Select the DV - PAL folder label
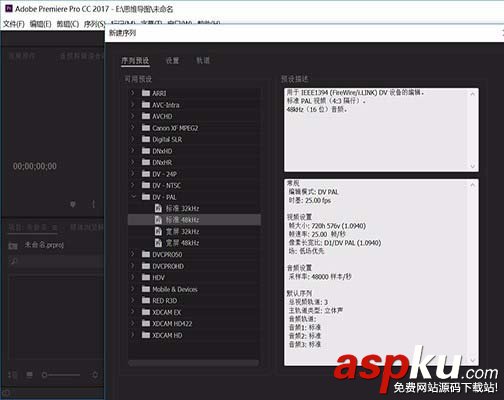 (x=164, y=197)
